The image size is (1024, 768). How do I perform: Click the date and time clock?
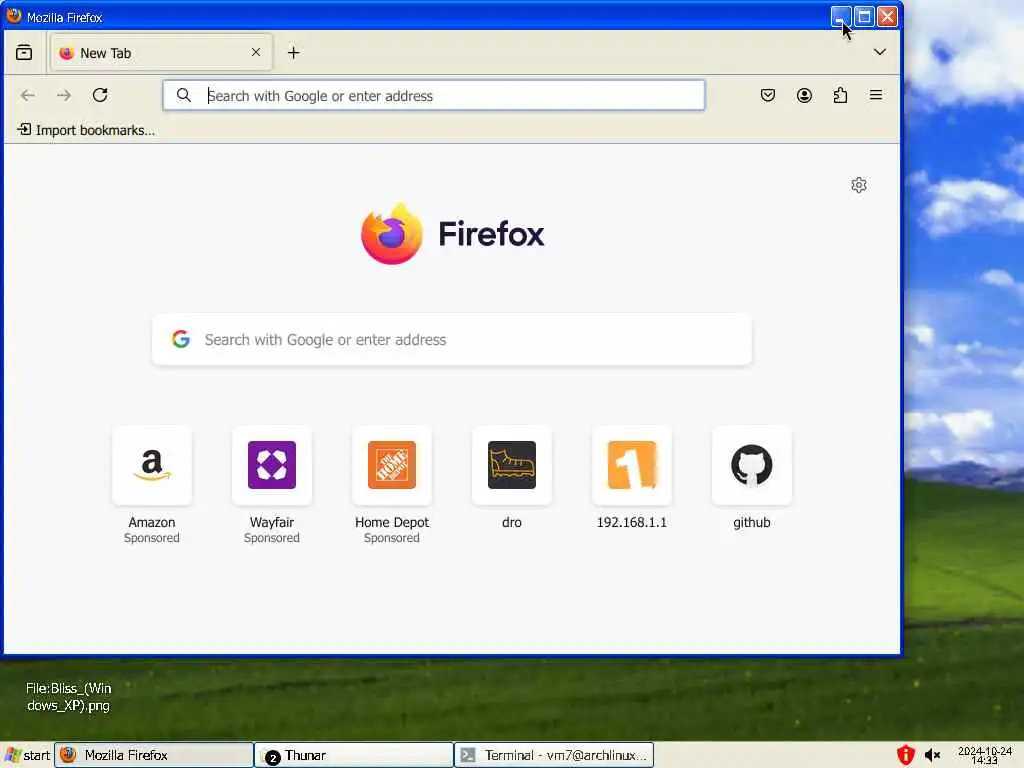[x=985, y=756]
